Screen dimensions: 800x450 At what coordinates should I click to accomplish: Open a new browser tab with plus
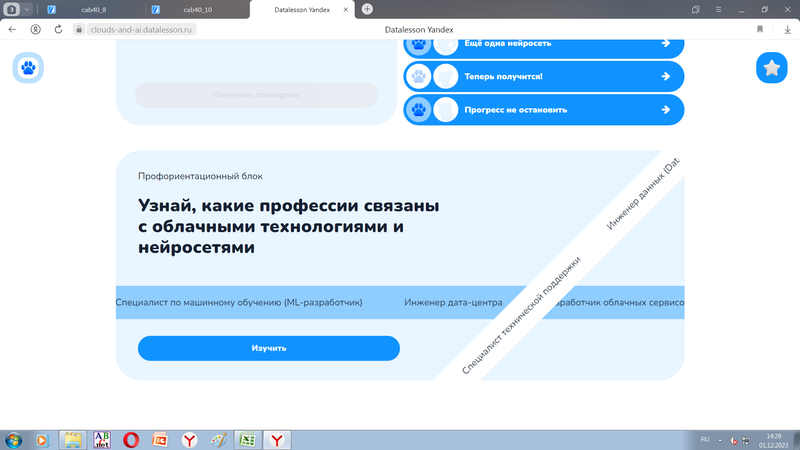[x=367, y=9]
